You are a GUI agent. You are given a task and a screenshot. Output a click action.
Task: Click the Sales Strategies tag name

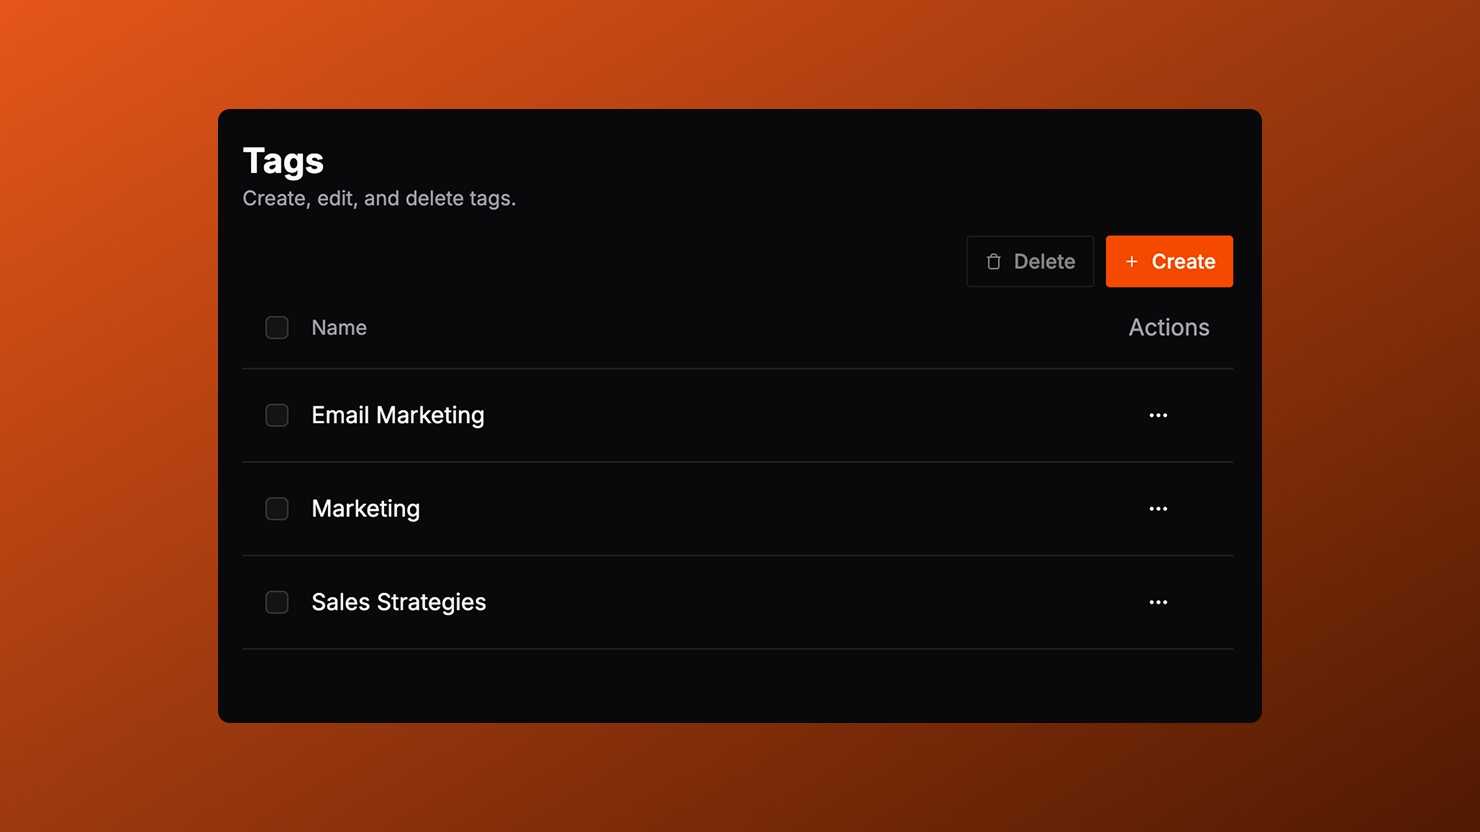[x=398, y=602]
